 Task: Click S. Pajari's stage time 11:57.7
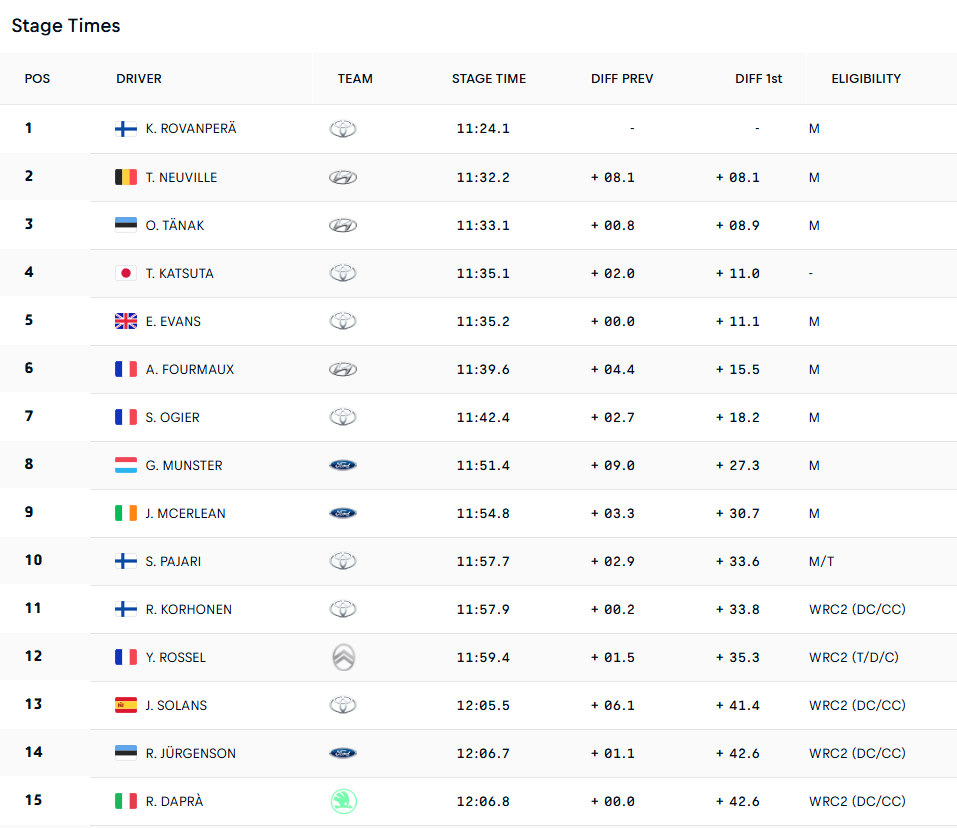pos(483,561)
